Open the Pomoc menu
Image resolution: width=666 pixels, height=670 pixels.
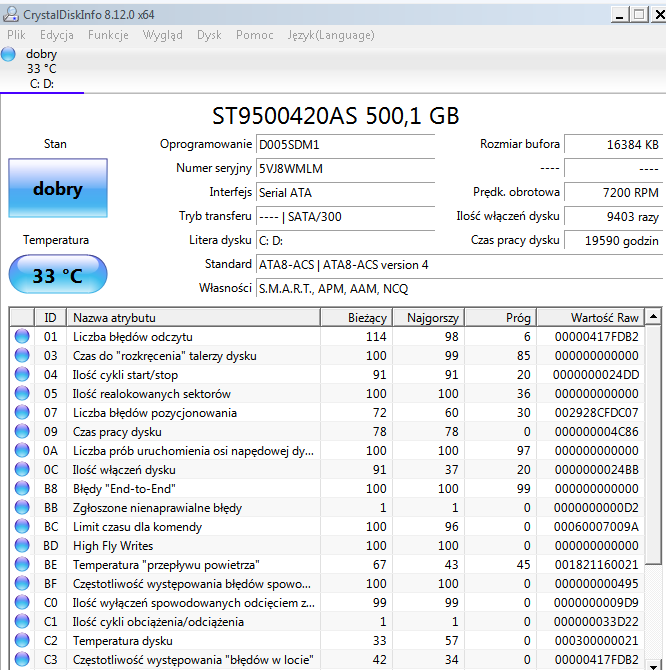[x=255, y=35]
